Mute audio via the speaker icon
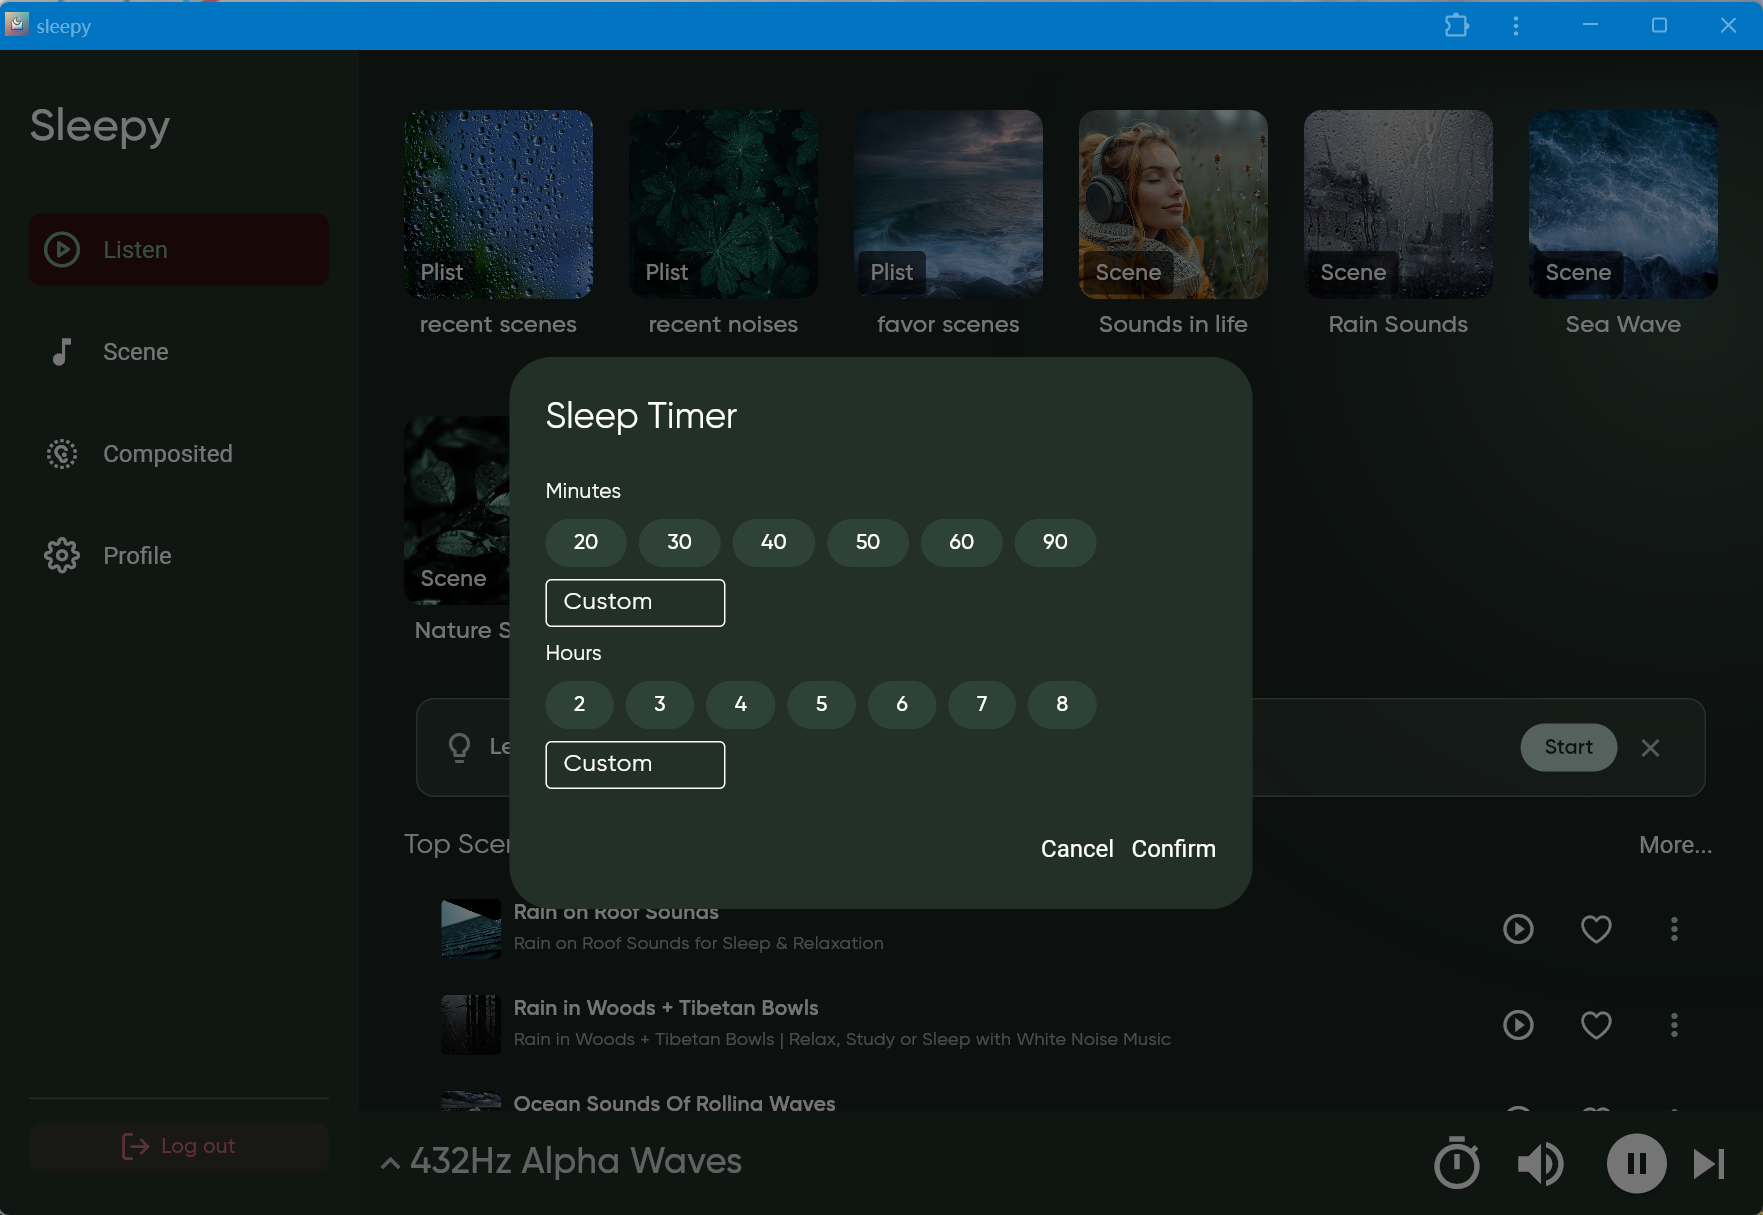The image size is (1763, 1215). point(1540,1163)
